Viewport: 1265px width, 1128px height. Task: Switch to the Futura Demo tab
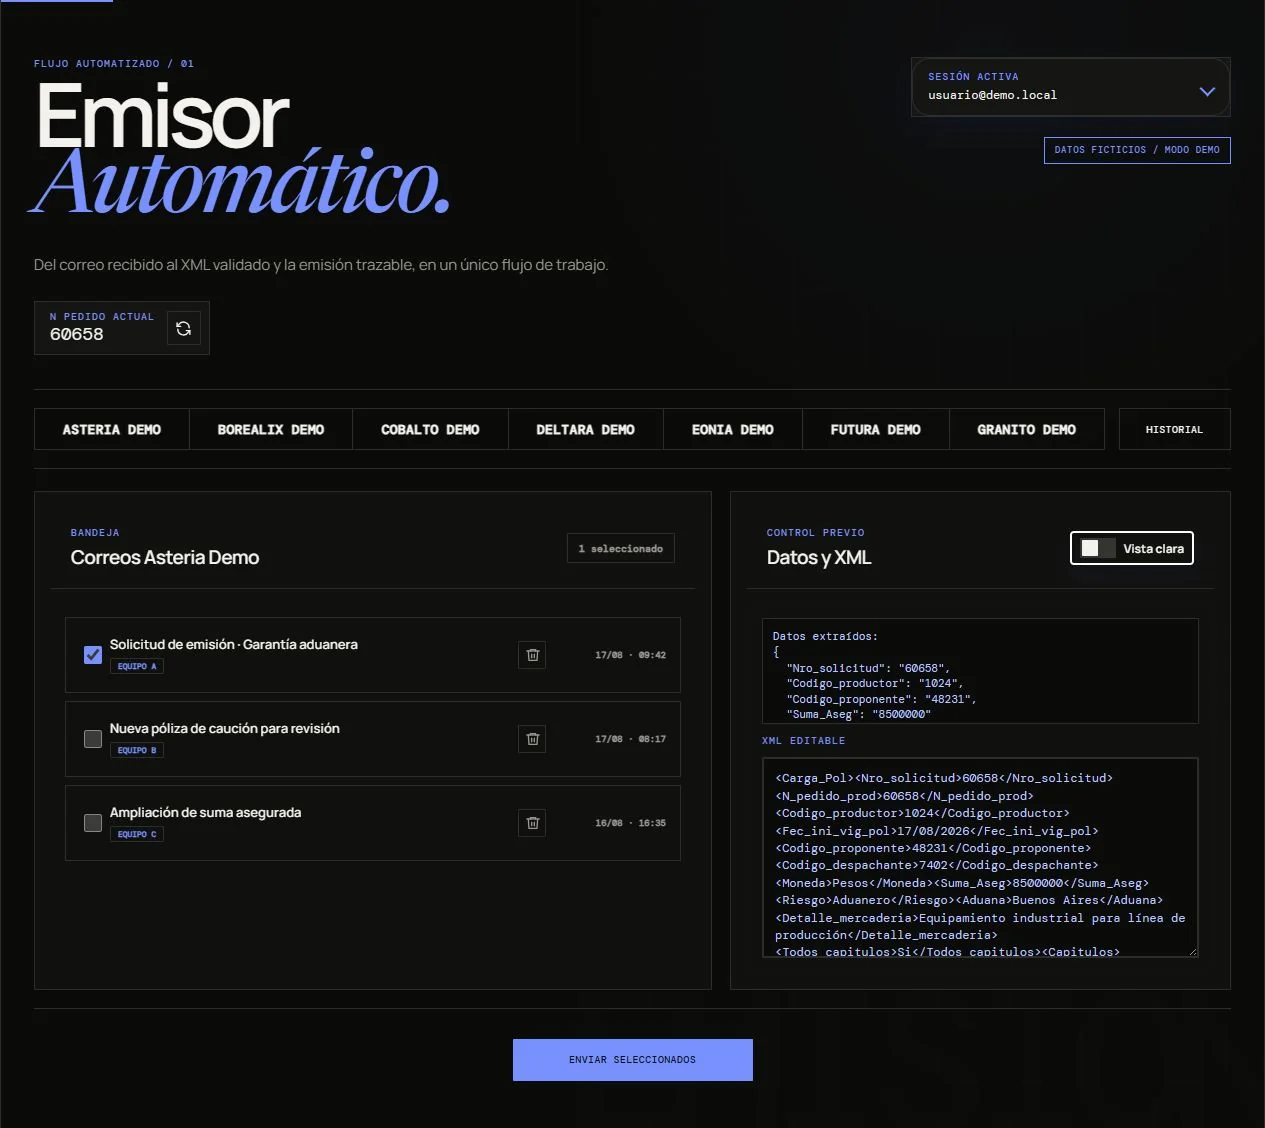pyautogui.click(x=876, y=429)
